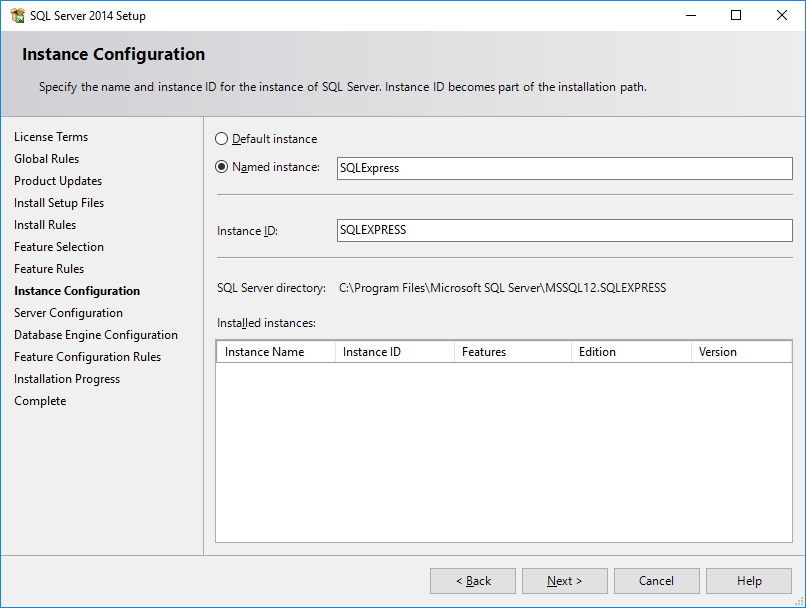The width and height of the screenshot is (806, 608).
Task: Open the Help dialog
Action: (x=748, y=580)
